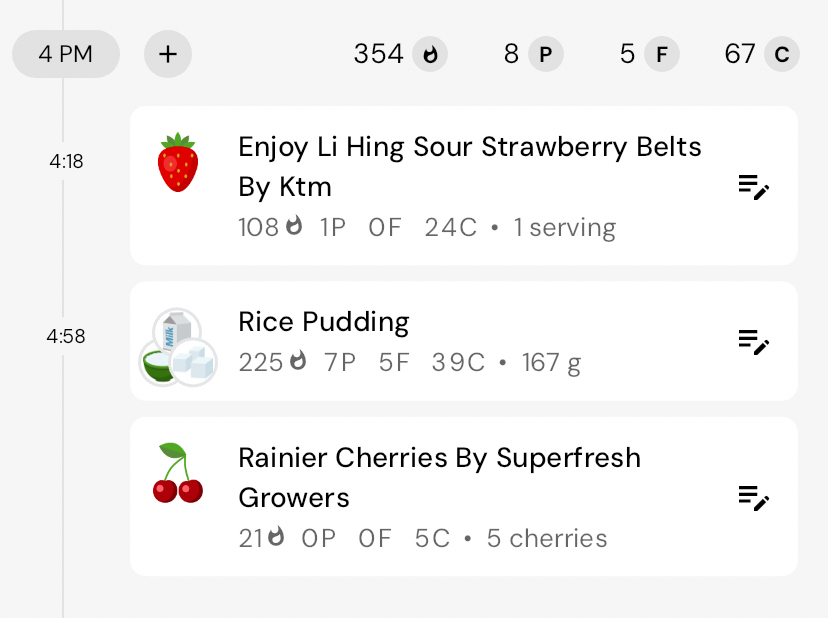Click the 5 cherries serving text
Image resolution: width=828 pixels, height=618 pixels.
[x=547, y=538]
